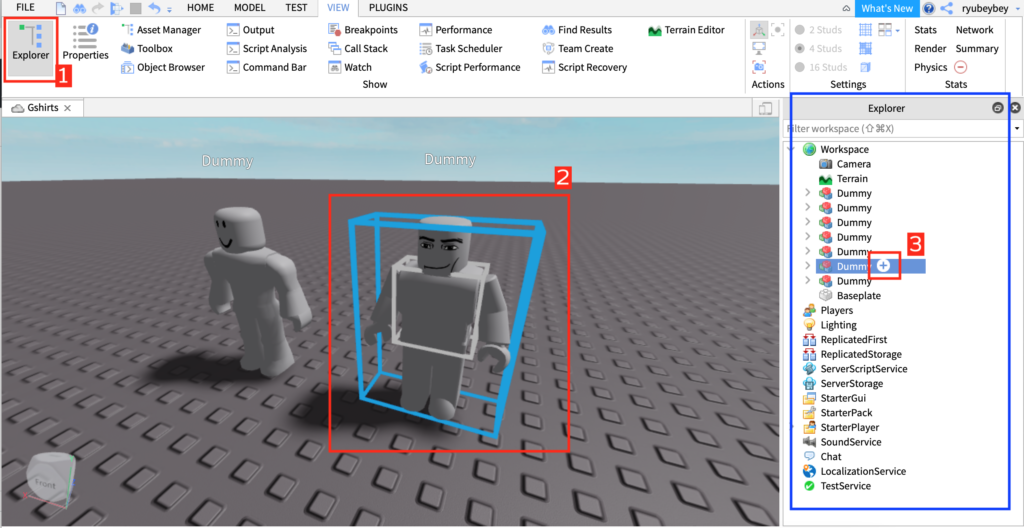Image resolution: width=1024 pixels, height=528 pixels.
Task: Select the 2 Studs radio option
Action: point(818,29)
